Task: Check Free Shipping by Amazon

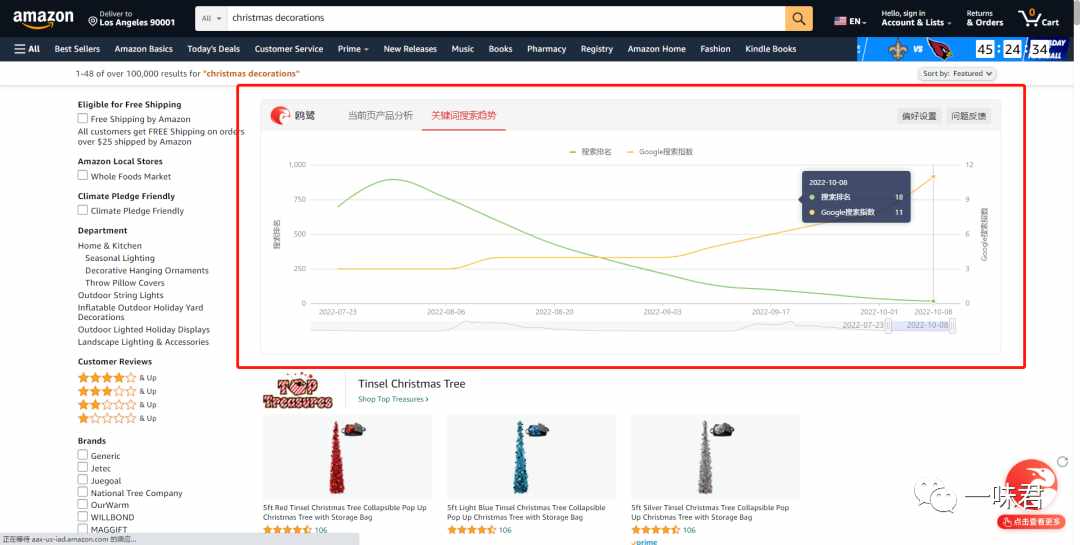Action: pos(83,119)
